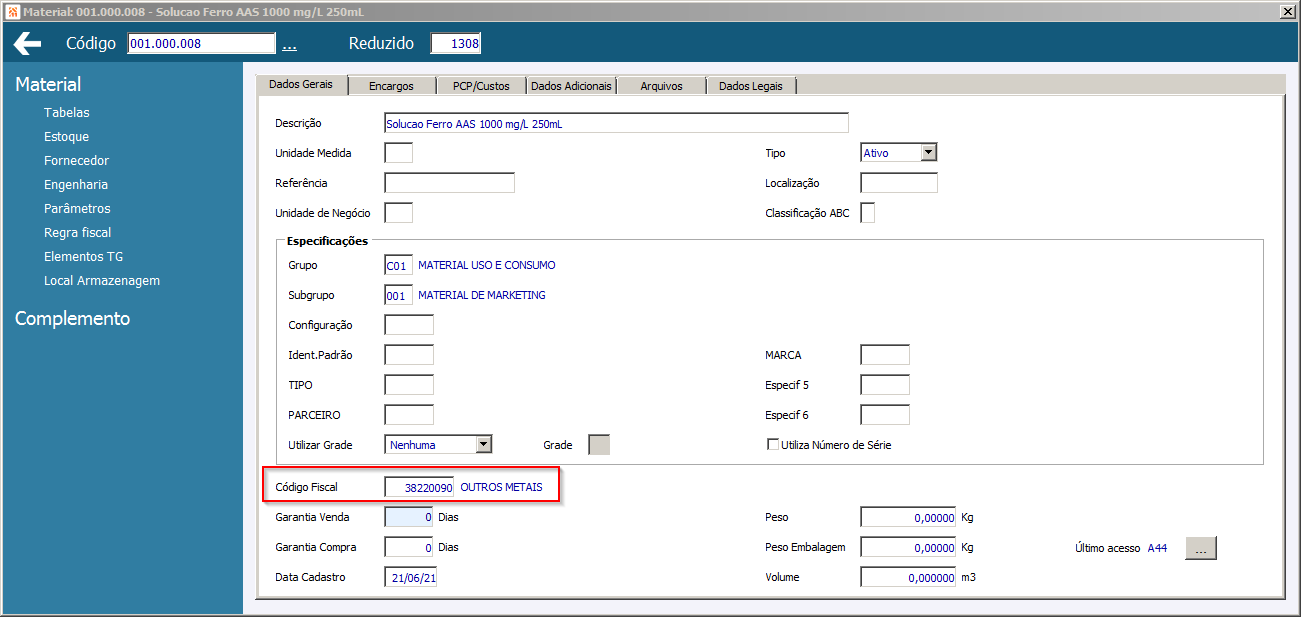1301x617 pixels.
Task: Click the MARCA input field
Action: click(x=885, y=355)
